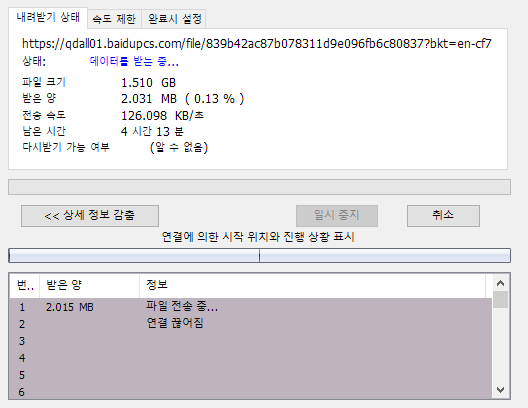Select connection row 1 with 2.015 MB

[x=251, y=307]
